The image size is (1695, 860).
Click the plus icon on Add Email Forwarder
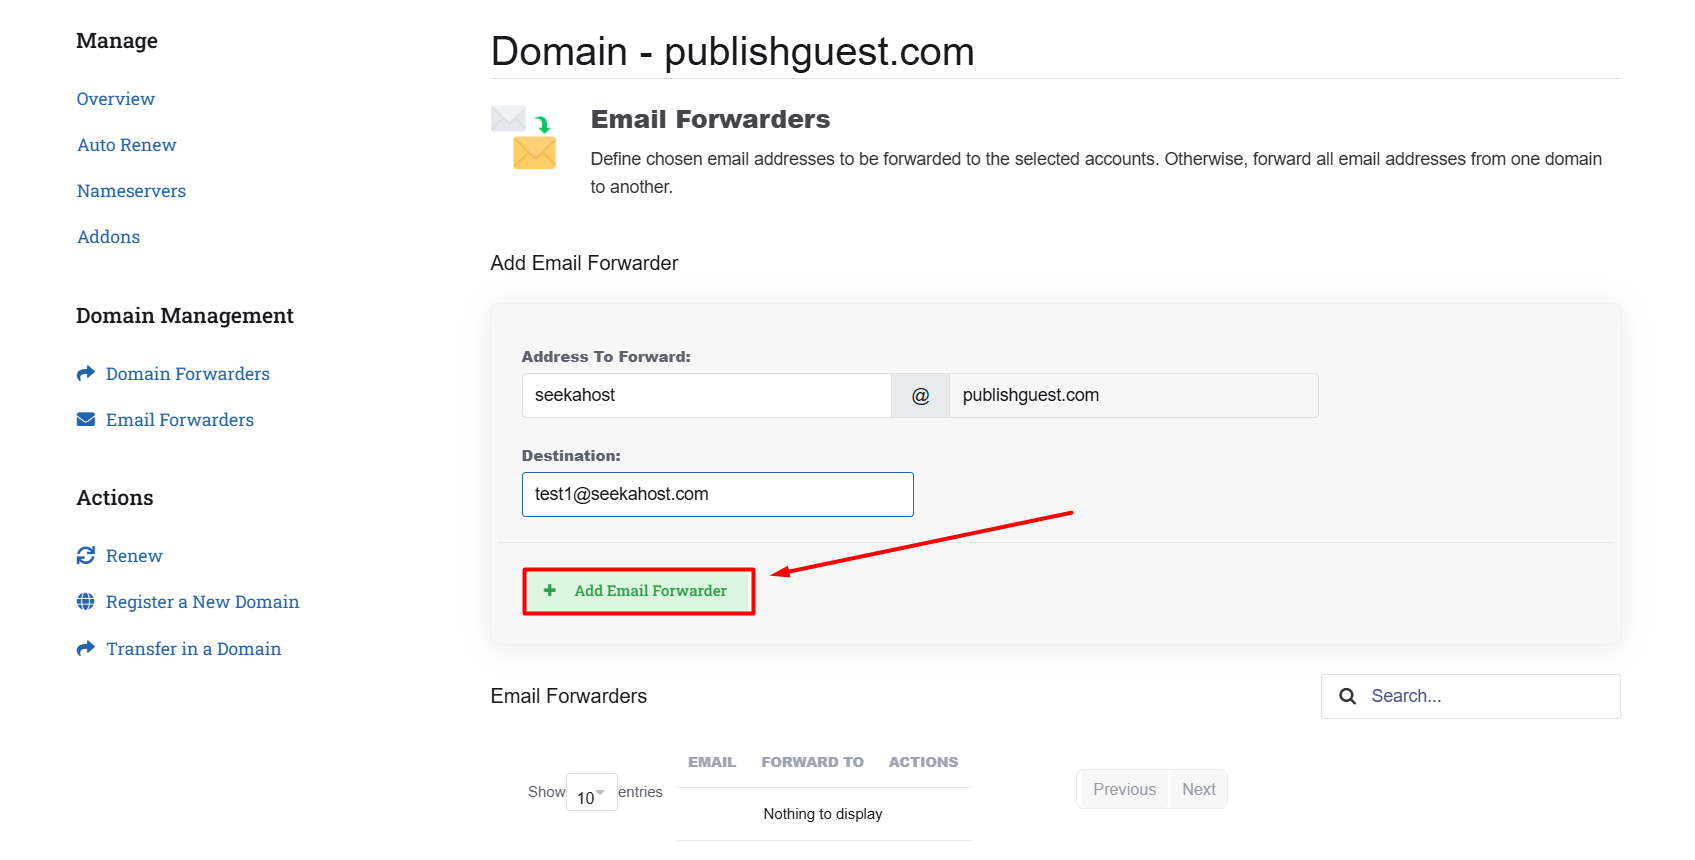[x=549, y=590]
